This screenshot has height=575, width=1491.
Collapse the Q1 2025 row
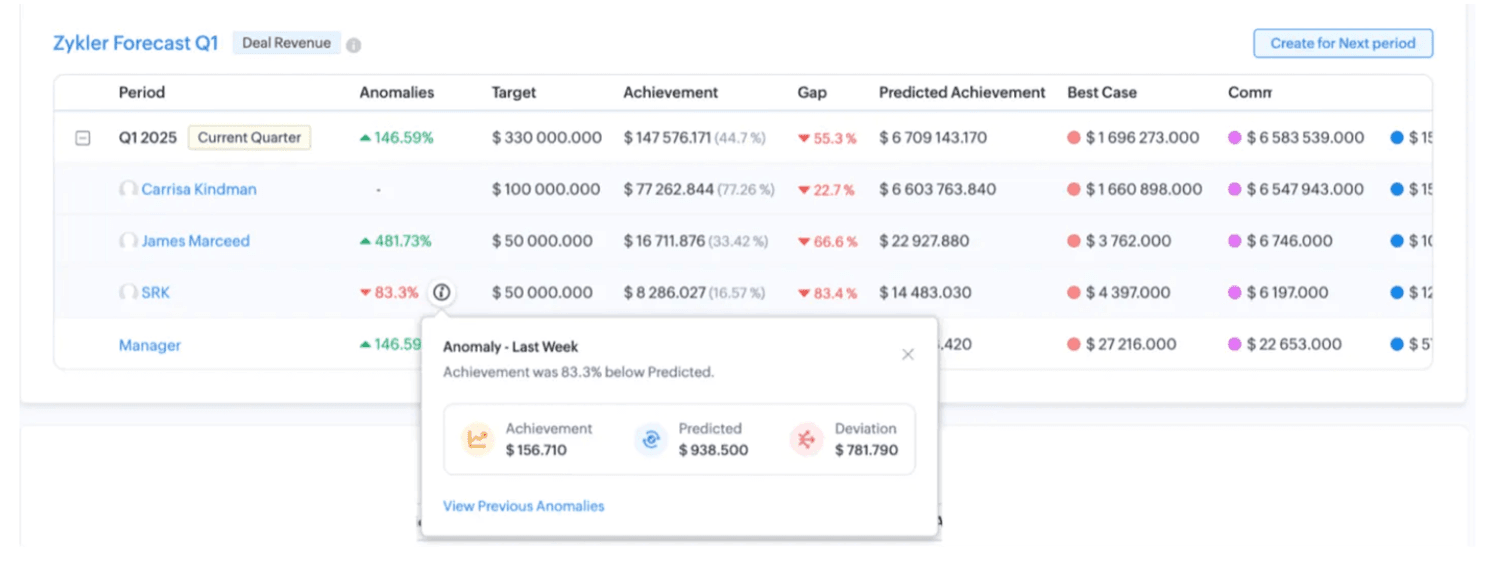point(83,138)
